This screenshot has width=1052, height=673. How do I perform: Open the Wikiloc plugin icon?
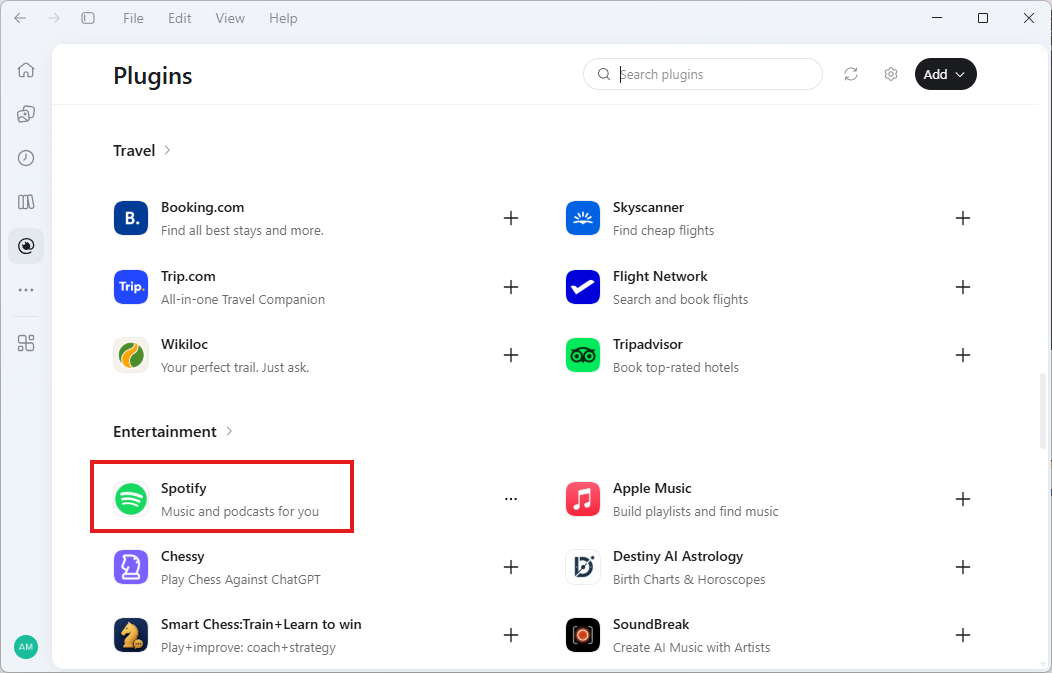click(x=131, y=355)
